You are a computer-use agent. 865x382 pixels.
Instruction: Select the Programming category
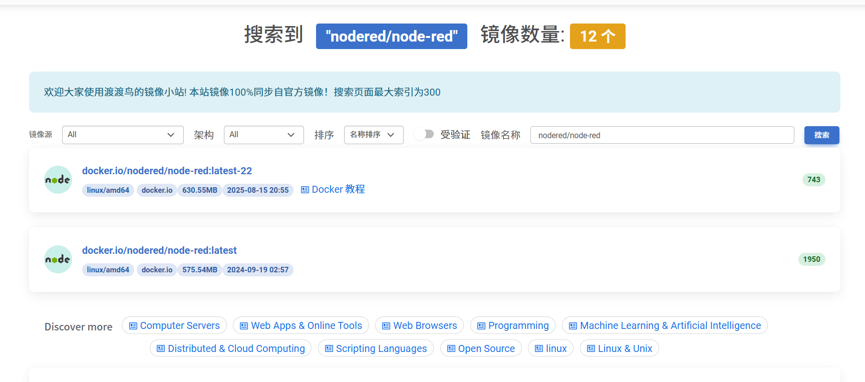coord(513,326)
